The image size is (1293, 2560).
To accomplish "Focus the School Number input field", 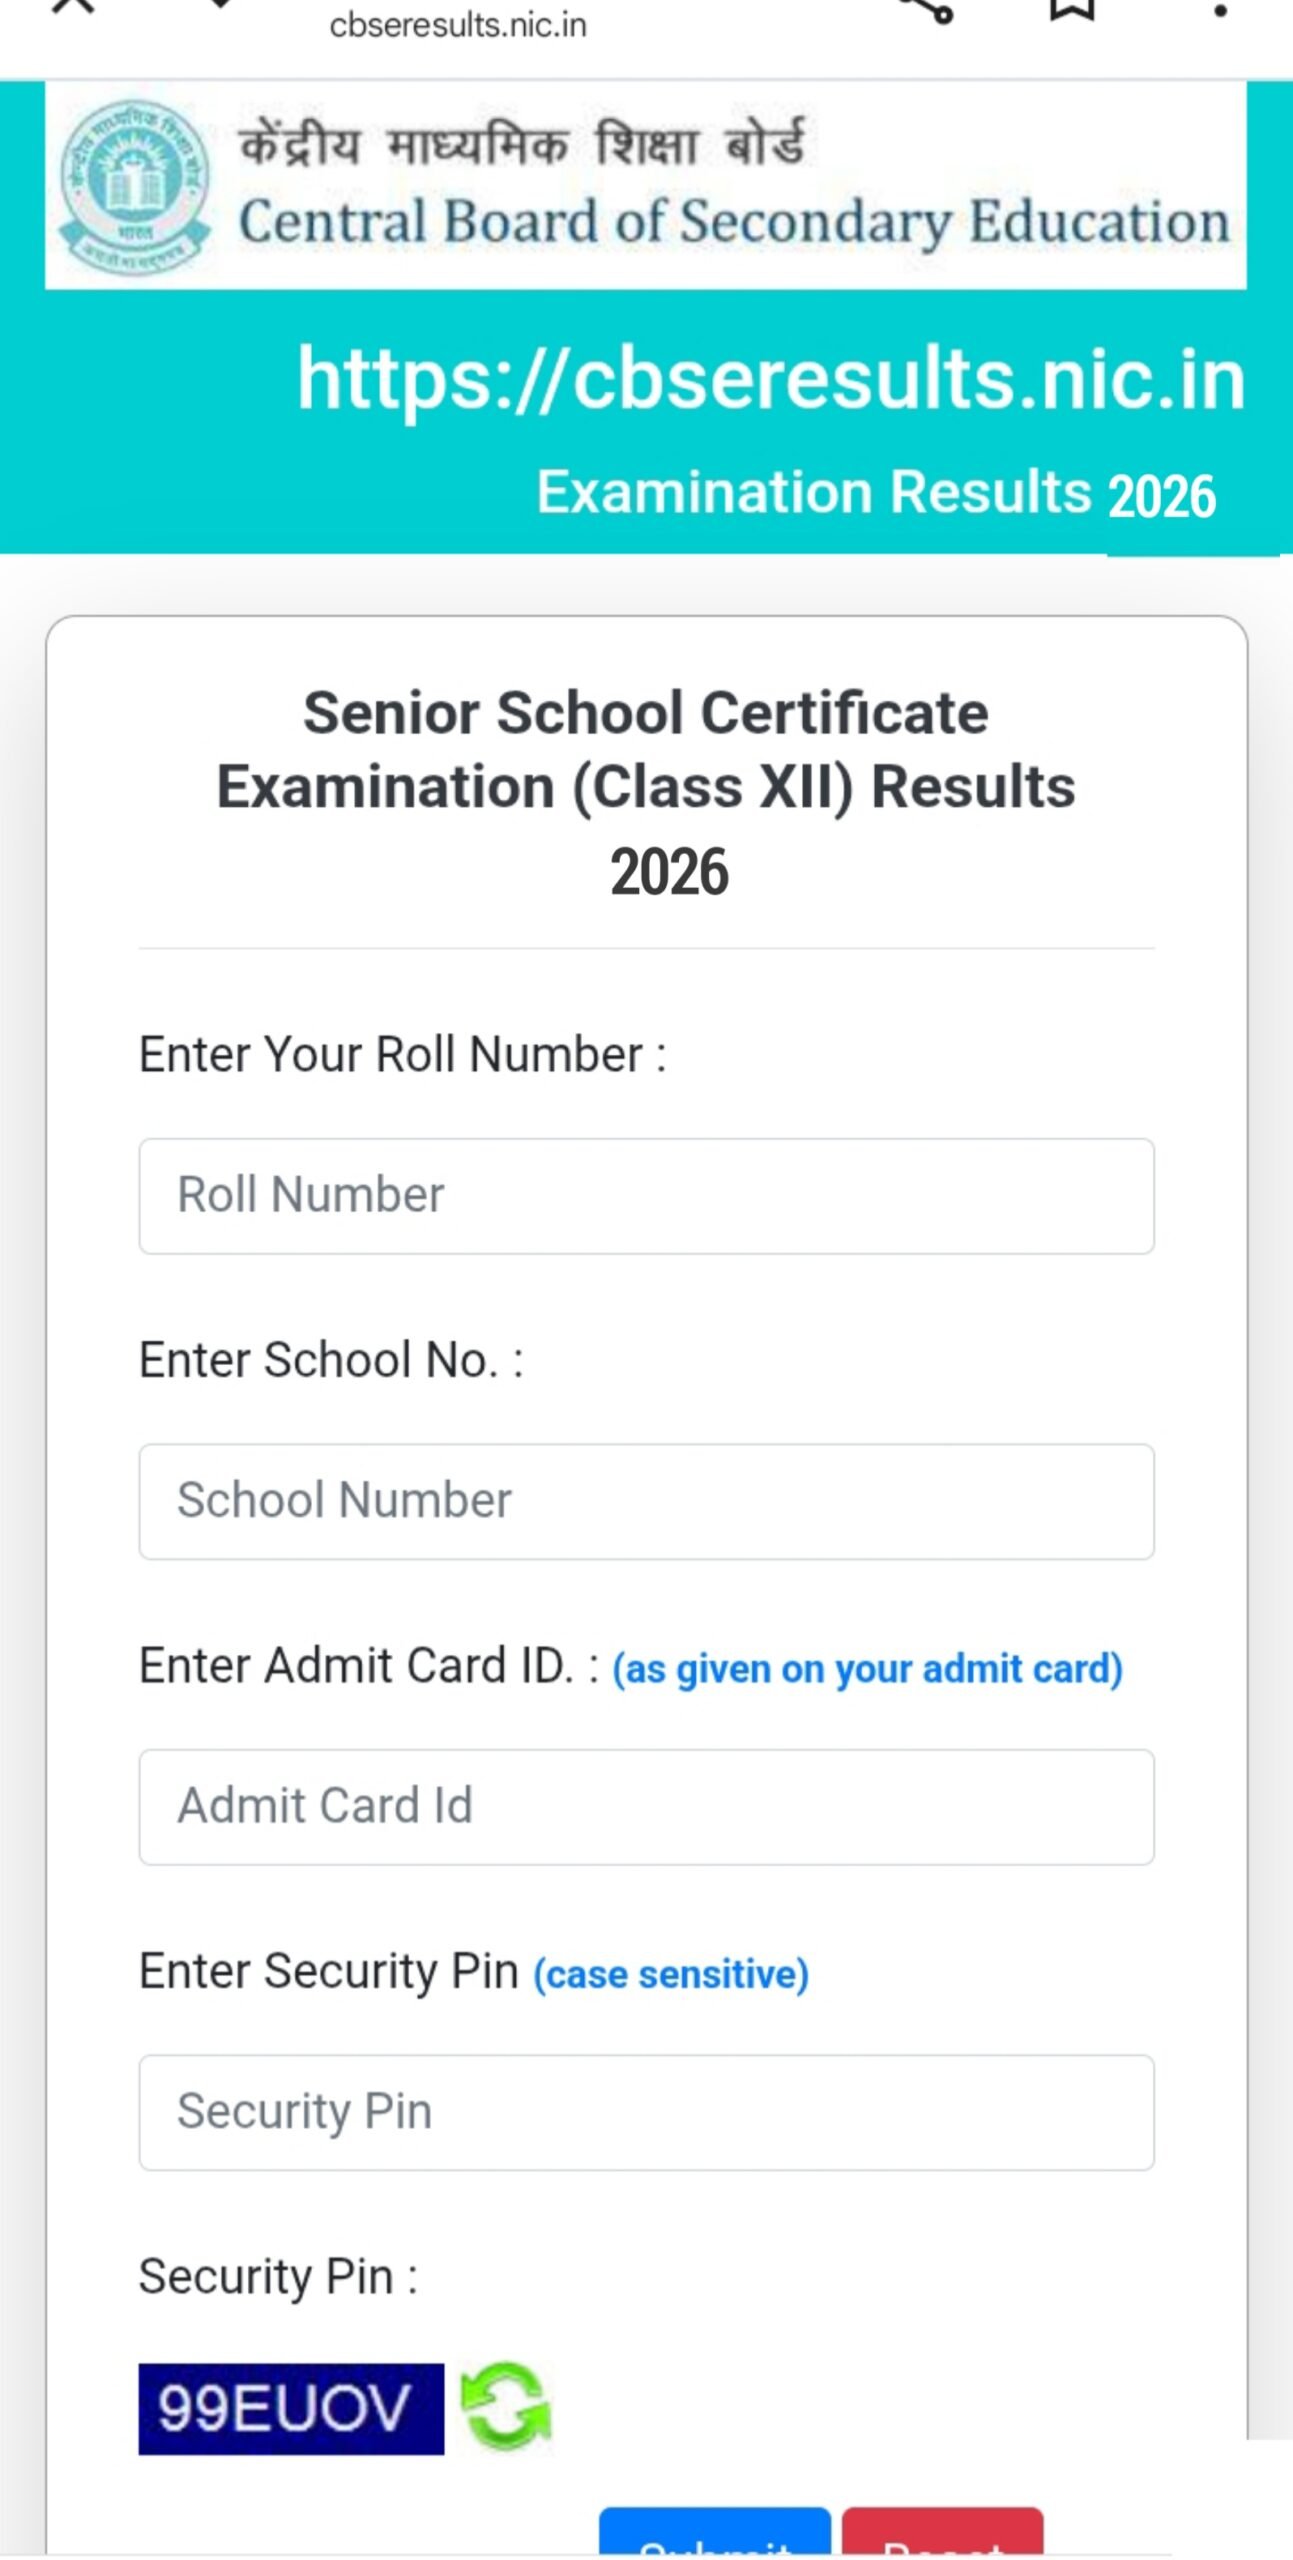I will [646, 1500].
